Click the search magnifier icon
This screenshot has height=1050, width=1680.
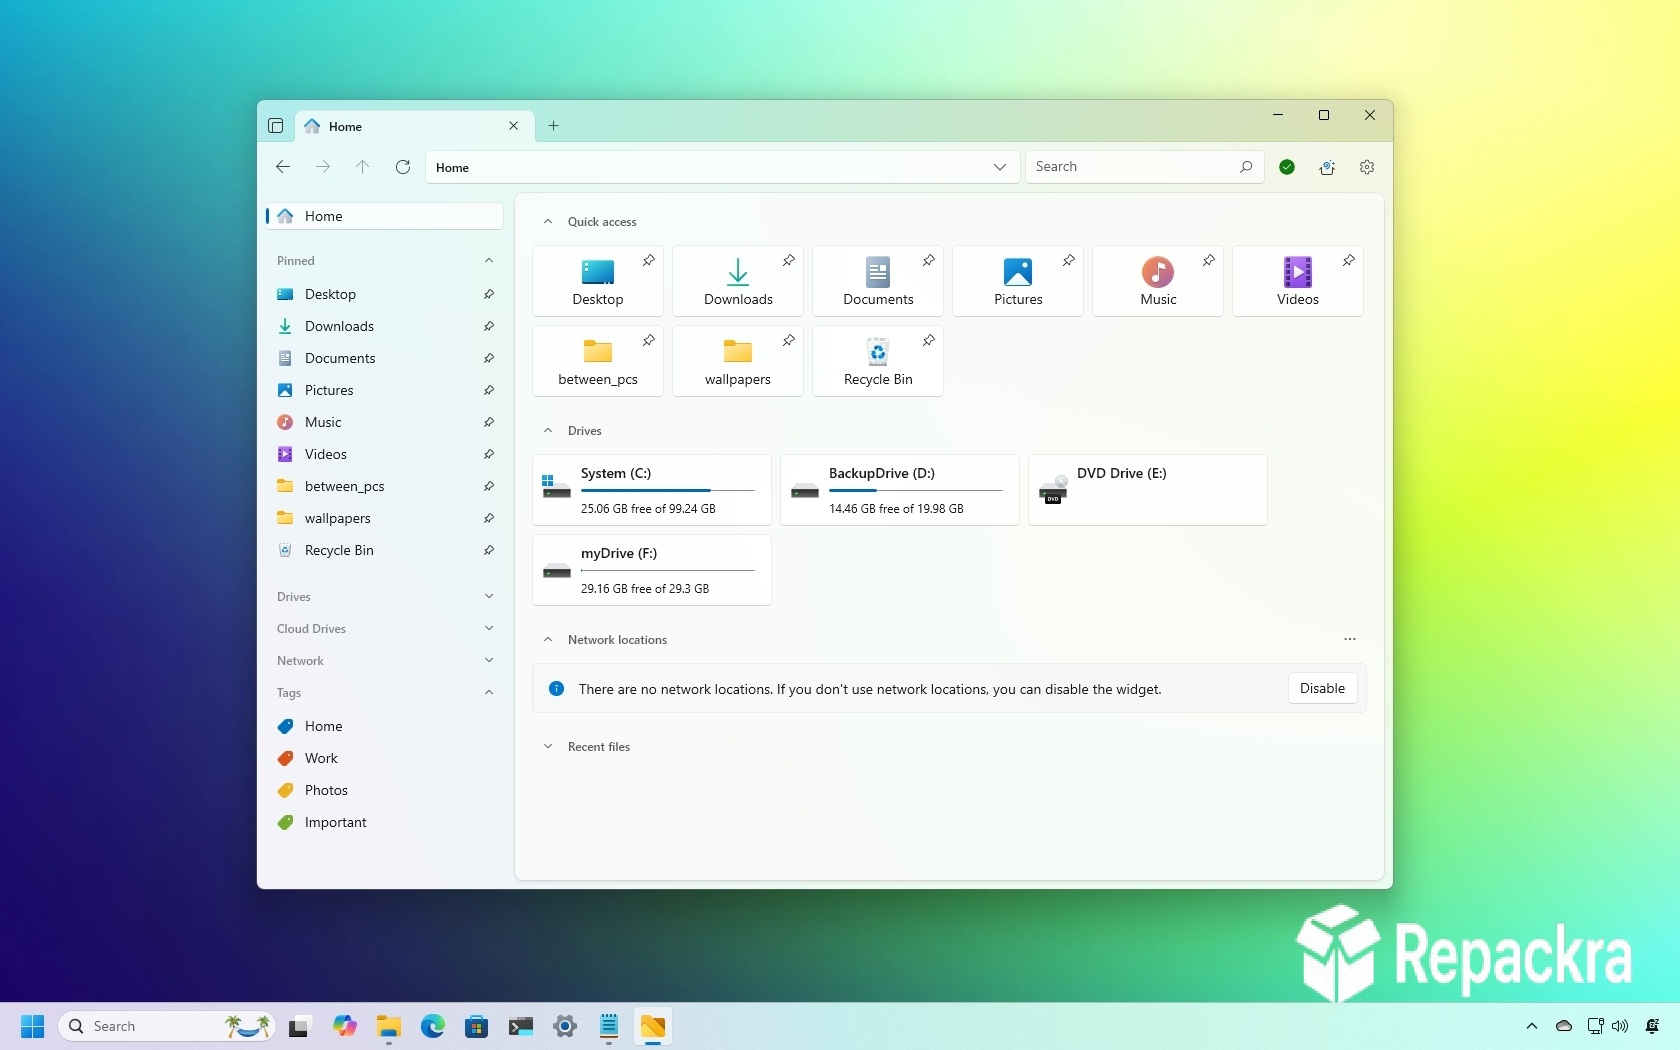(1246, 167)
